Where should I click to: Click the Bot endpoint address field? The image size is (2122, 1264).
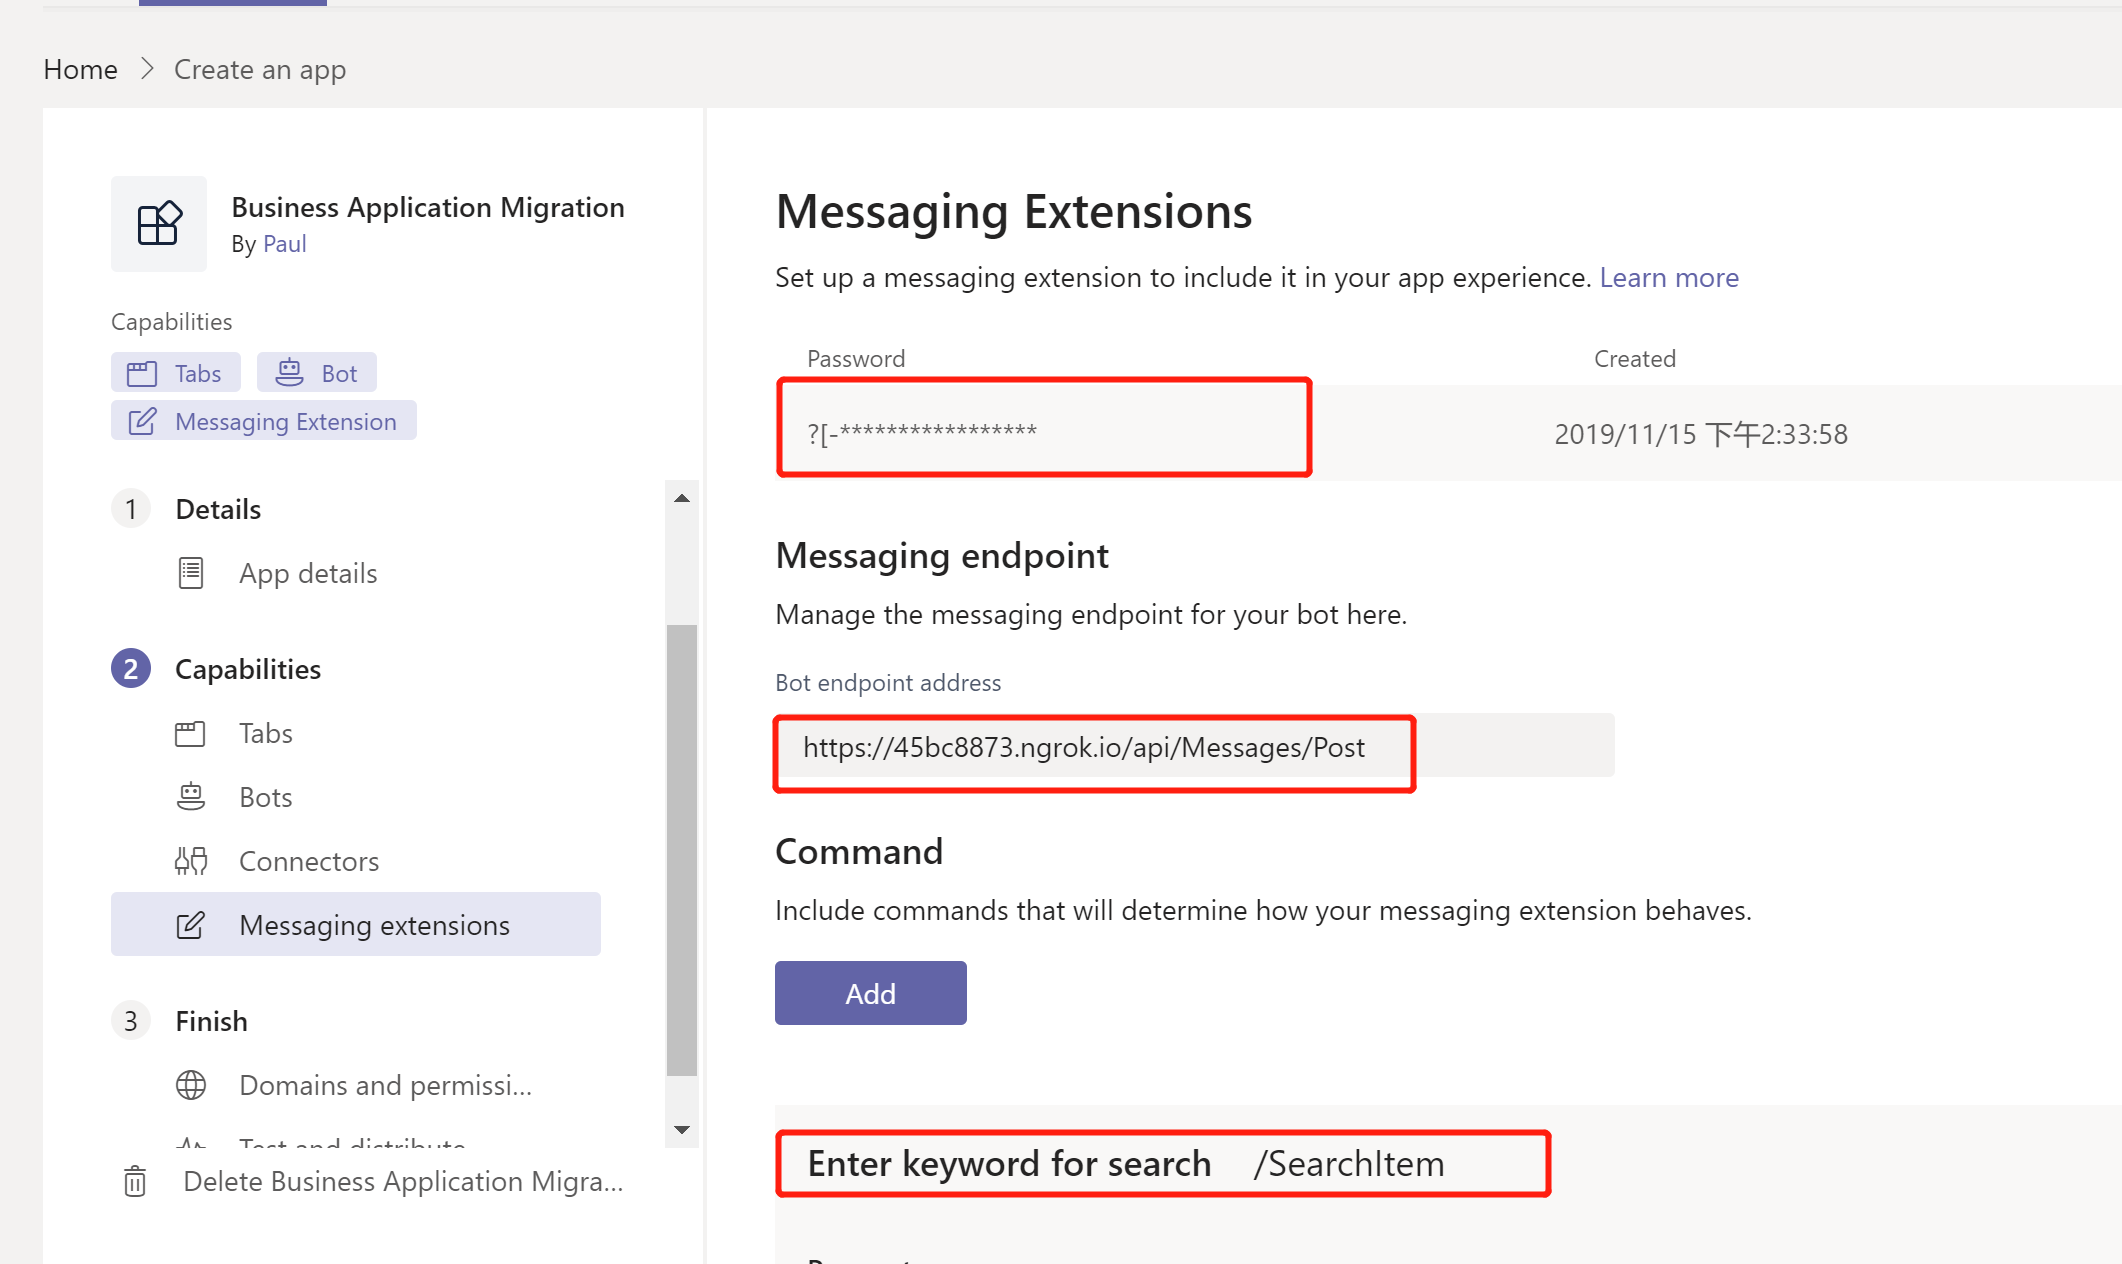[x=1194, y=747]
